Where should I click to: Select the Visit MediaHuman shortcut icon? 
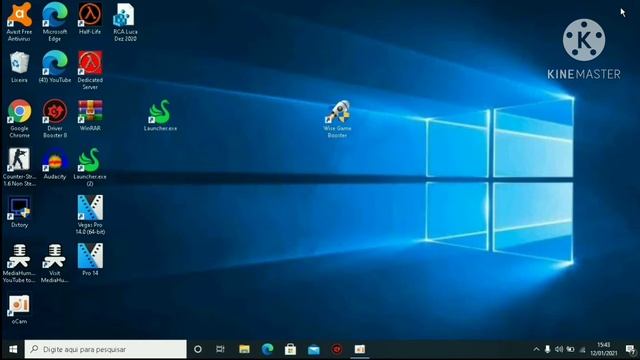pos(55,264)
